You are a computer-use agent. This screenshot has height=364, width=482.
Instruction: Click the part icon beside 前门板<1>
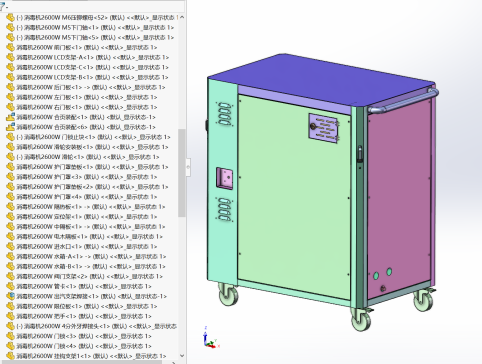pyautogui.click(x=10, y=47)
